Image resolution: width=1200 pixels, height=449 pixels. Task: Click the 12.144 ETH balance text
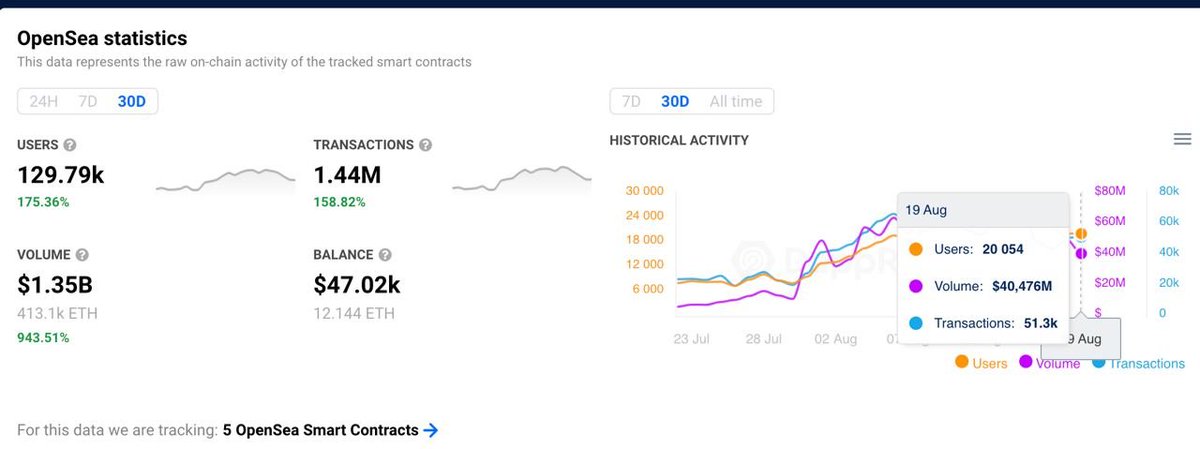[x=354, y=314]
